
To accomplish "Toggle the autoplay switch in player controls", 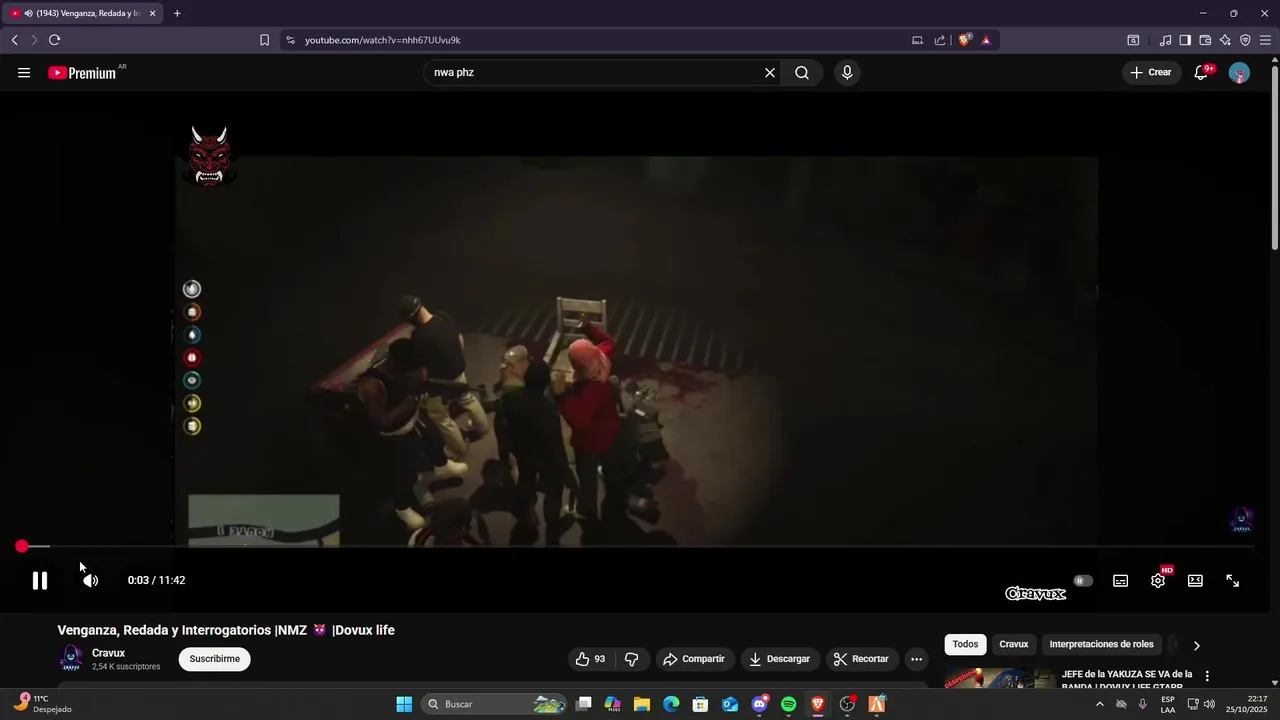I will pyautogui.click(x=1083, y=580).
